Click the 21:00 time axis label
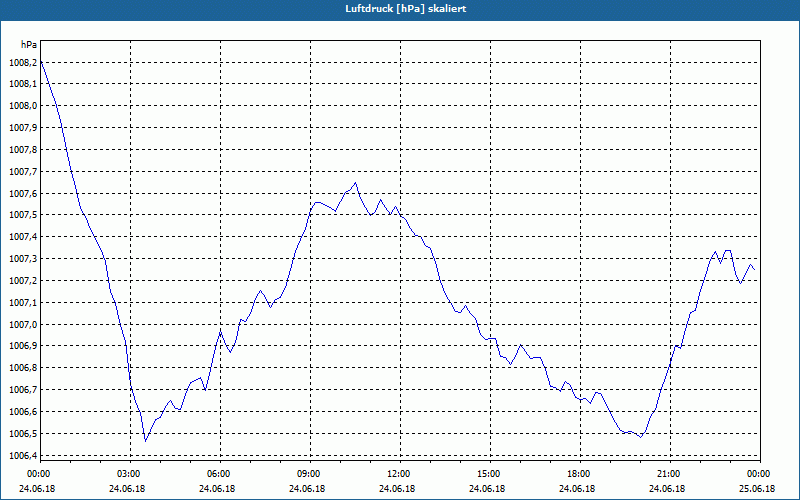The height and width of the screenshot is (500, 800). [x=670, y=474]
